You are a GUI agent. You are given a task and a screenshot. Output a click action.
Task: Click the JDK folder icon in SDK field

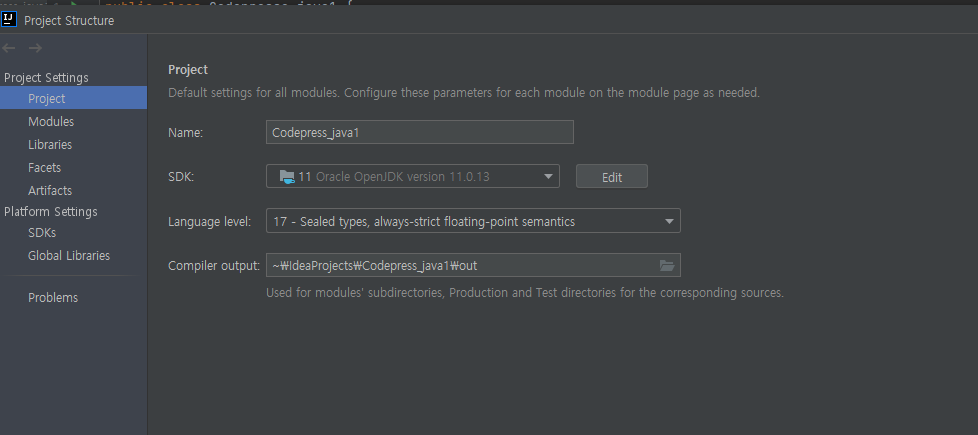pos(287,177)
